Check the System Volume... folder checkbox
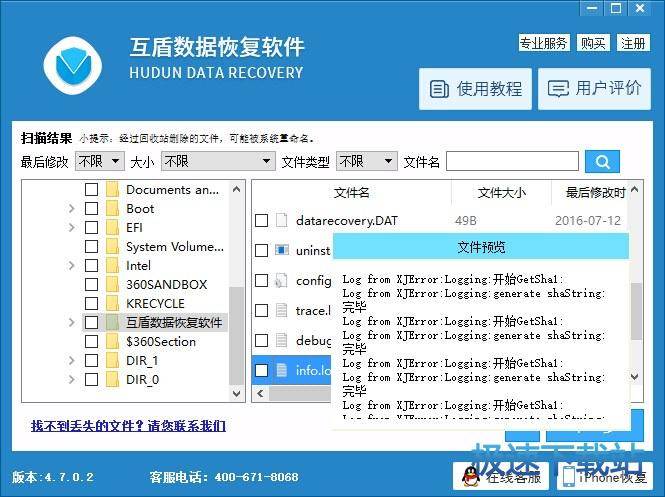Screen dimensions: 665x497 pos(91,247)
